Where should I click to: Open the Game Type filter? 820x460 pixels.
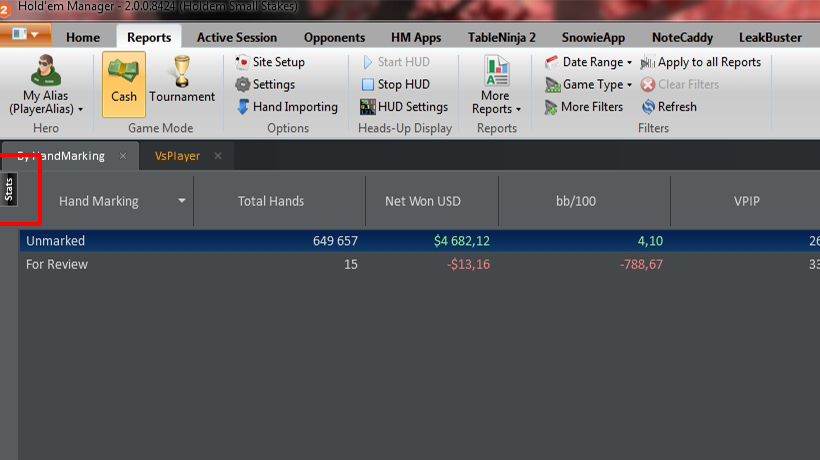coord(588,84)
